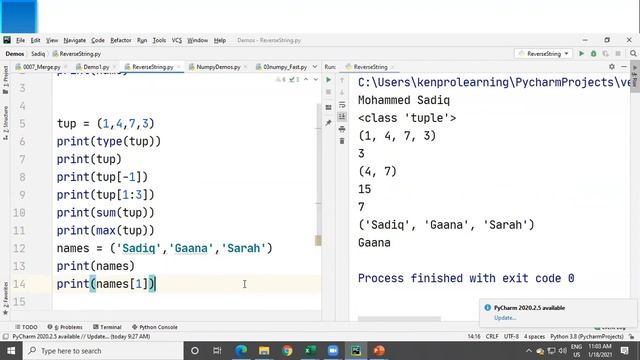Start the Debug bug icon
The width and height of the screenshot is (640, 360).
click(x=593, y=53)
